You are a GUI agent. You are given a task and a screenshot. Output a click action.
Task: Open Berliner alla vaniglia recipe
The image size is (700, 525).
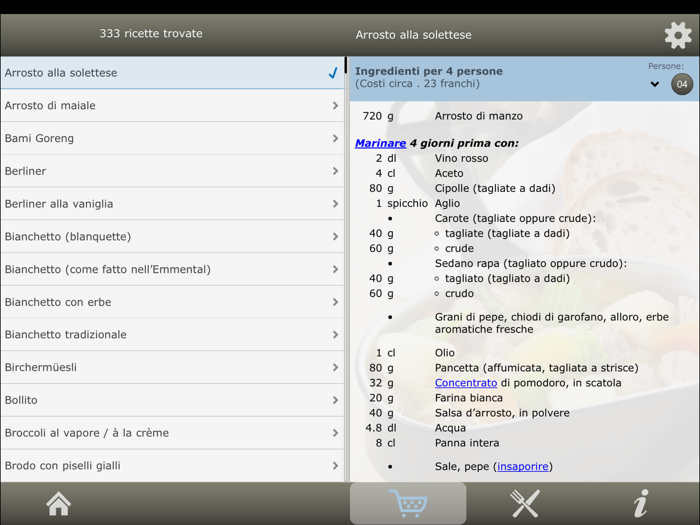pos(172,204)
